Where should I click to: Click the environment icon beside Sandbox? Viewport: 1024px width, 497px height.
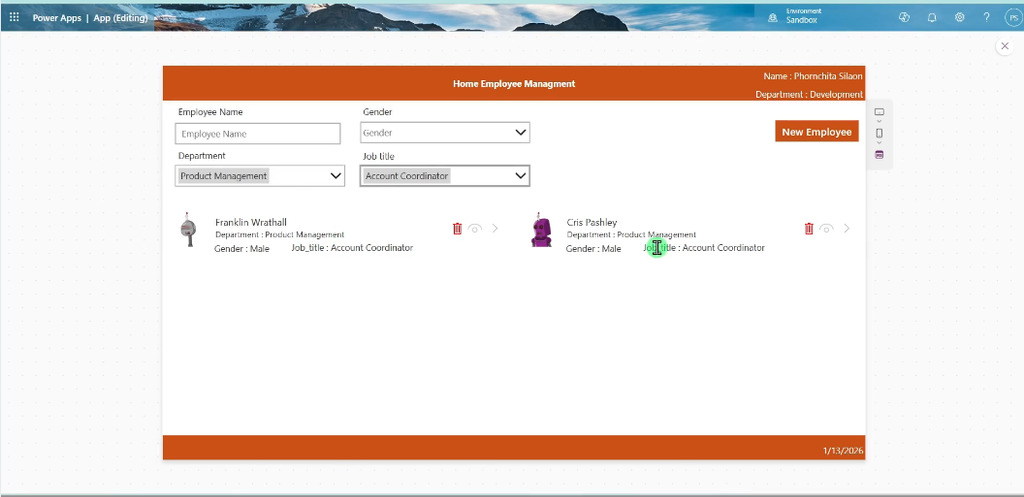(x=773, y=18)
